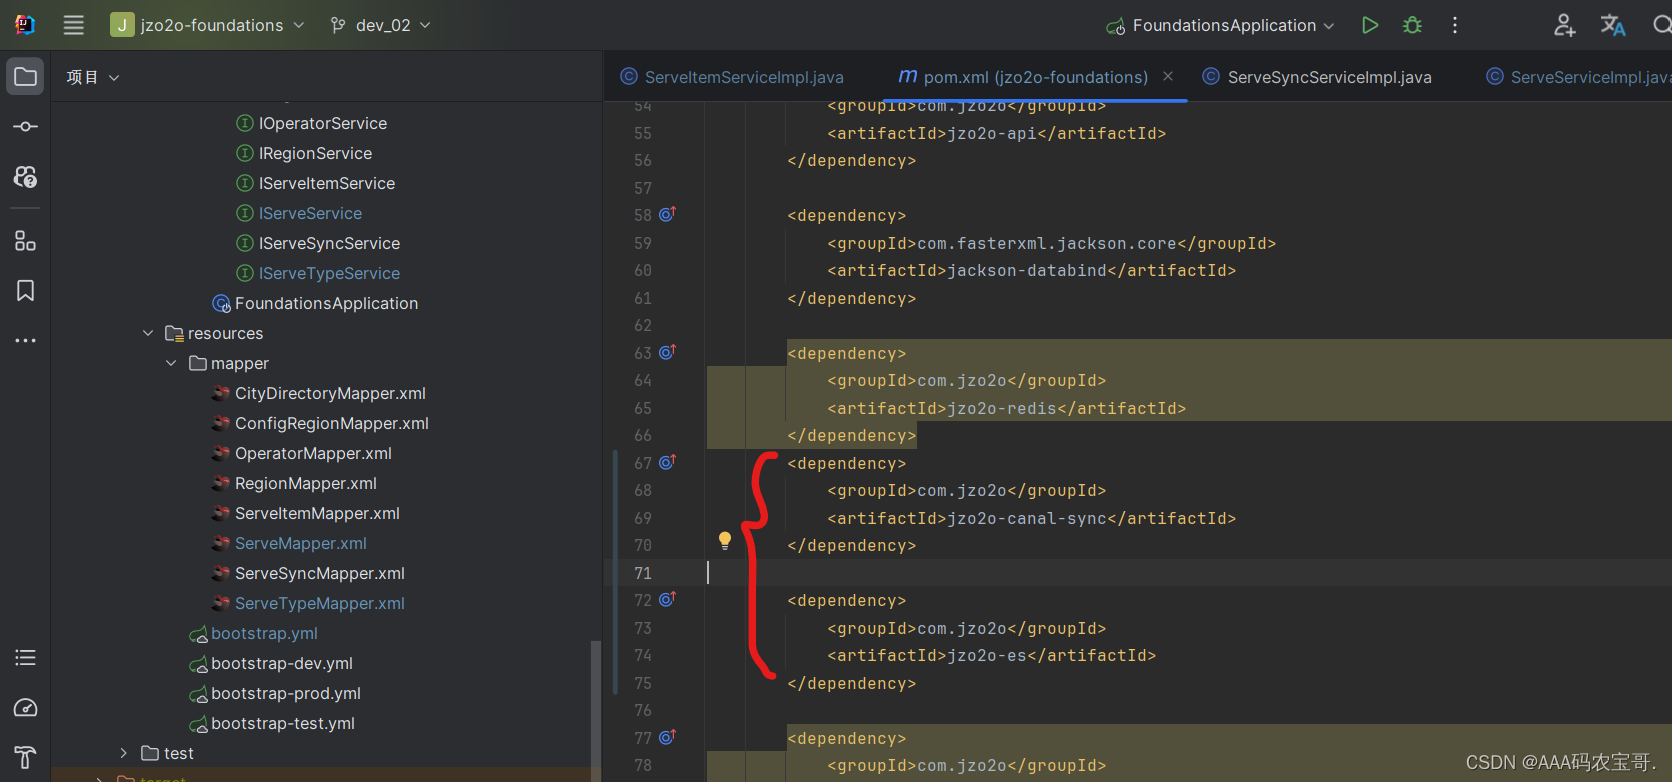Collapse the resources folder
1672x782 pixels.
click(148, 333)
